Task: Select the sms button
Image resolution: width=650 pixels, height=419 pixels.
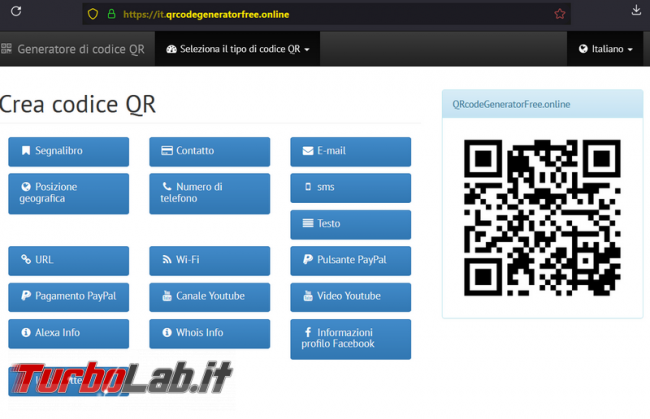Action: tap(350, 188)
